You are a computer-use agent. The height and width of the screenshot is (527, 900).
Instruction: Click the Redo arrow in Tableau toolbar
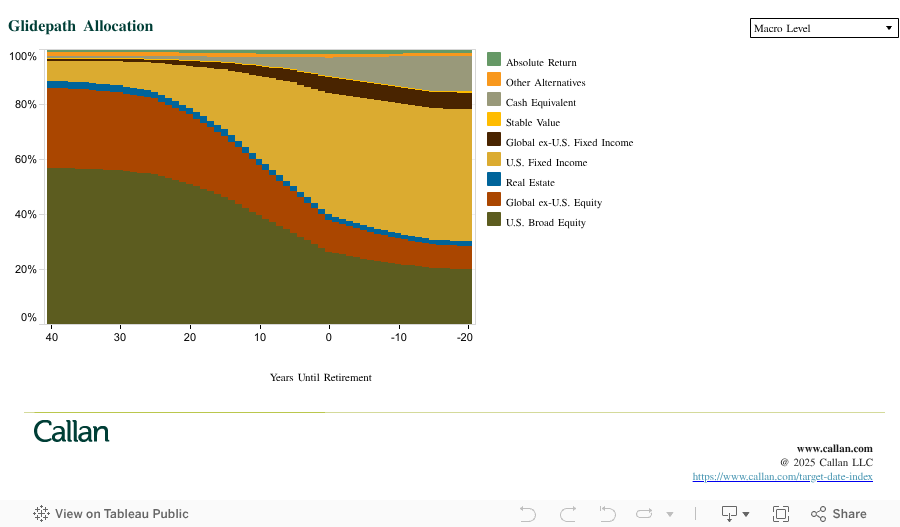[x=568, y=514]
